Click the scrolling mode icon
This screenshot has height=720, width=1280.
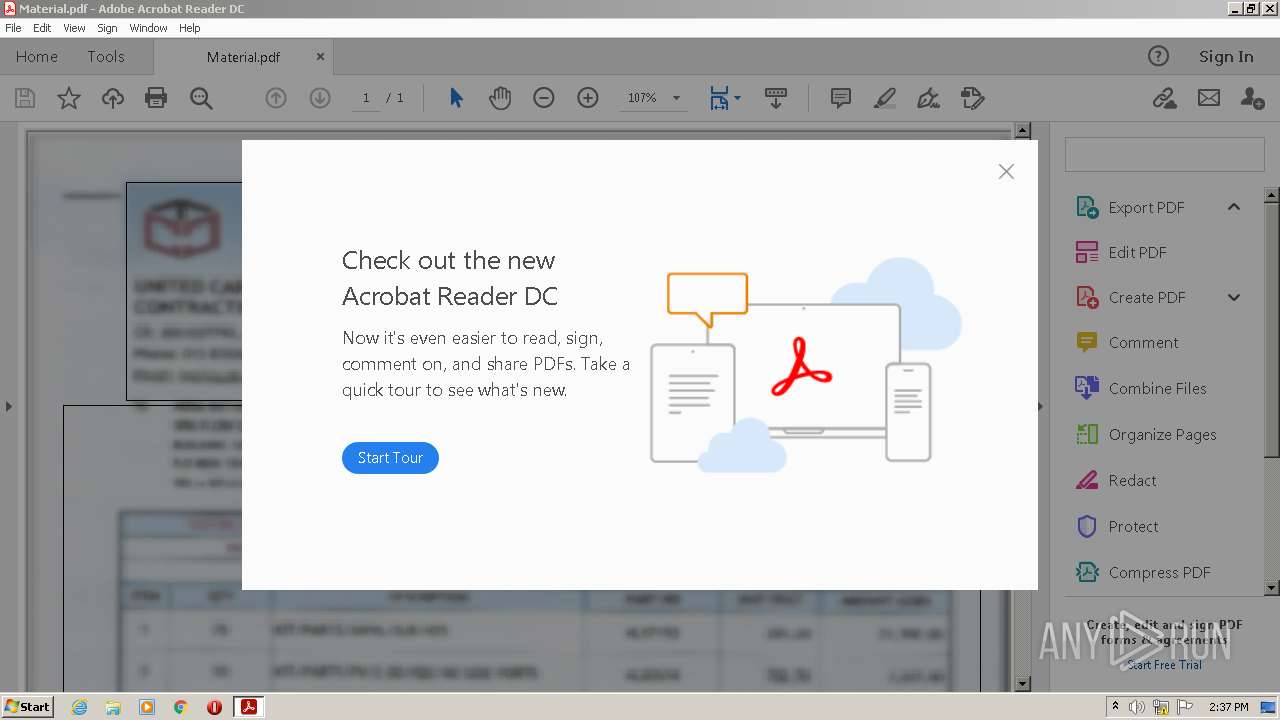(776, 98)
